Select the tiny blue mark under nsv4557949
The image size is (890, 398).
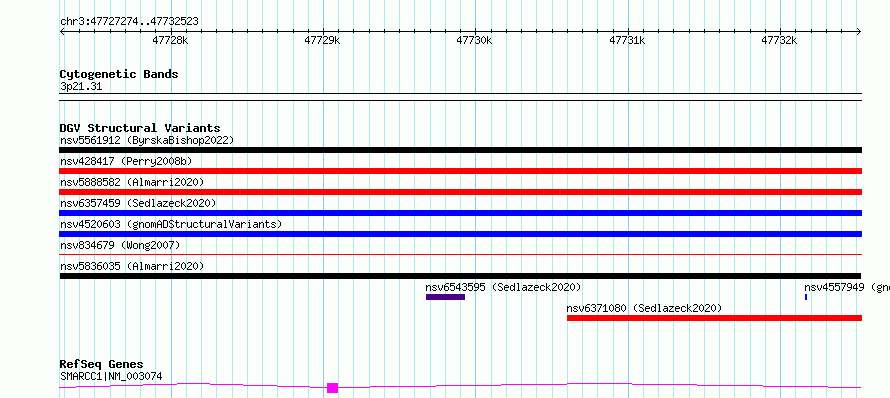[x=806, y=297]
